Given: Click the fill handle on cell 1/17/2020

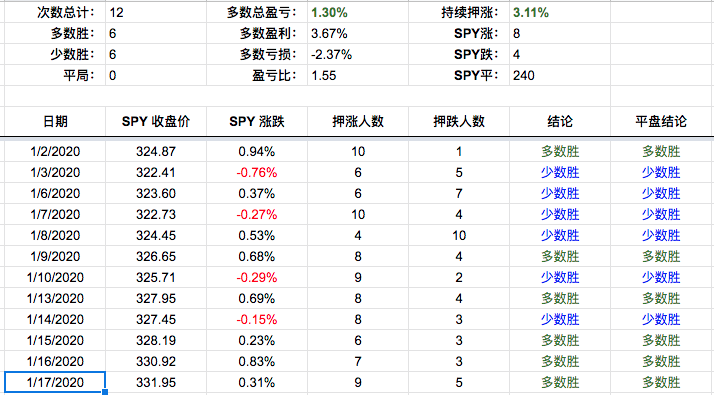Looking at the screenshot, I should [x=105, y=392].
